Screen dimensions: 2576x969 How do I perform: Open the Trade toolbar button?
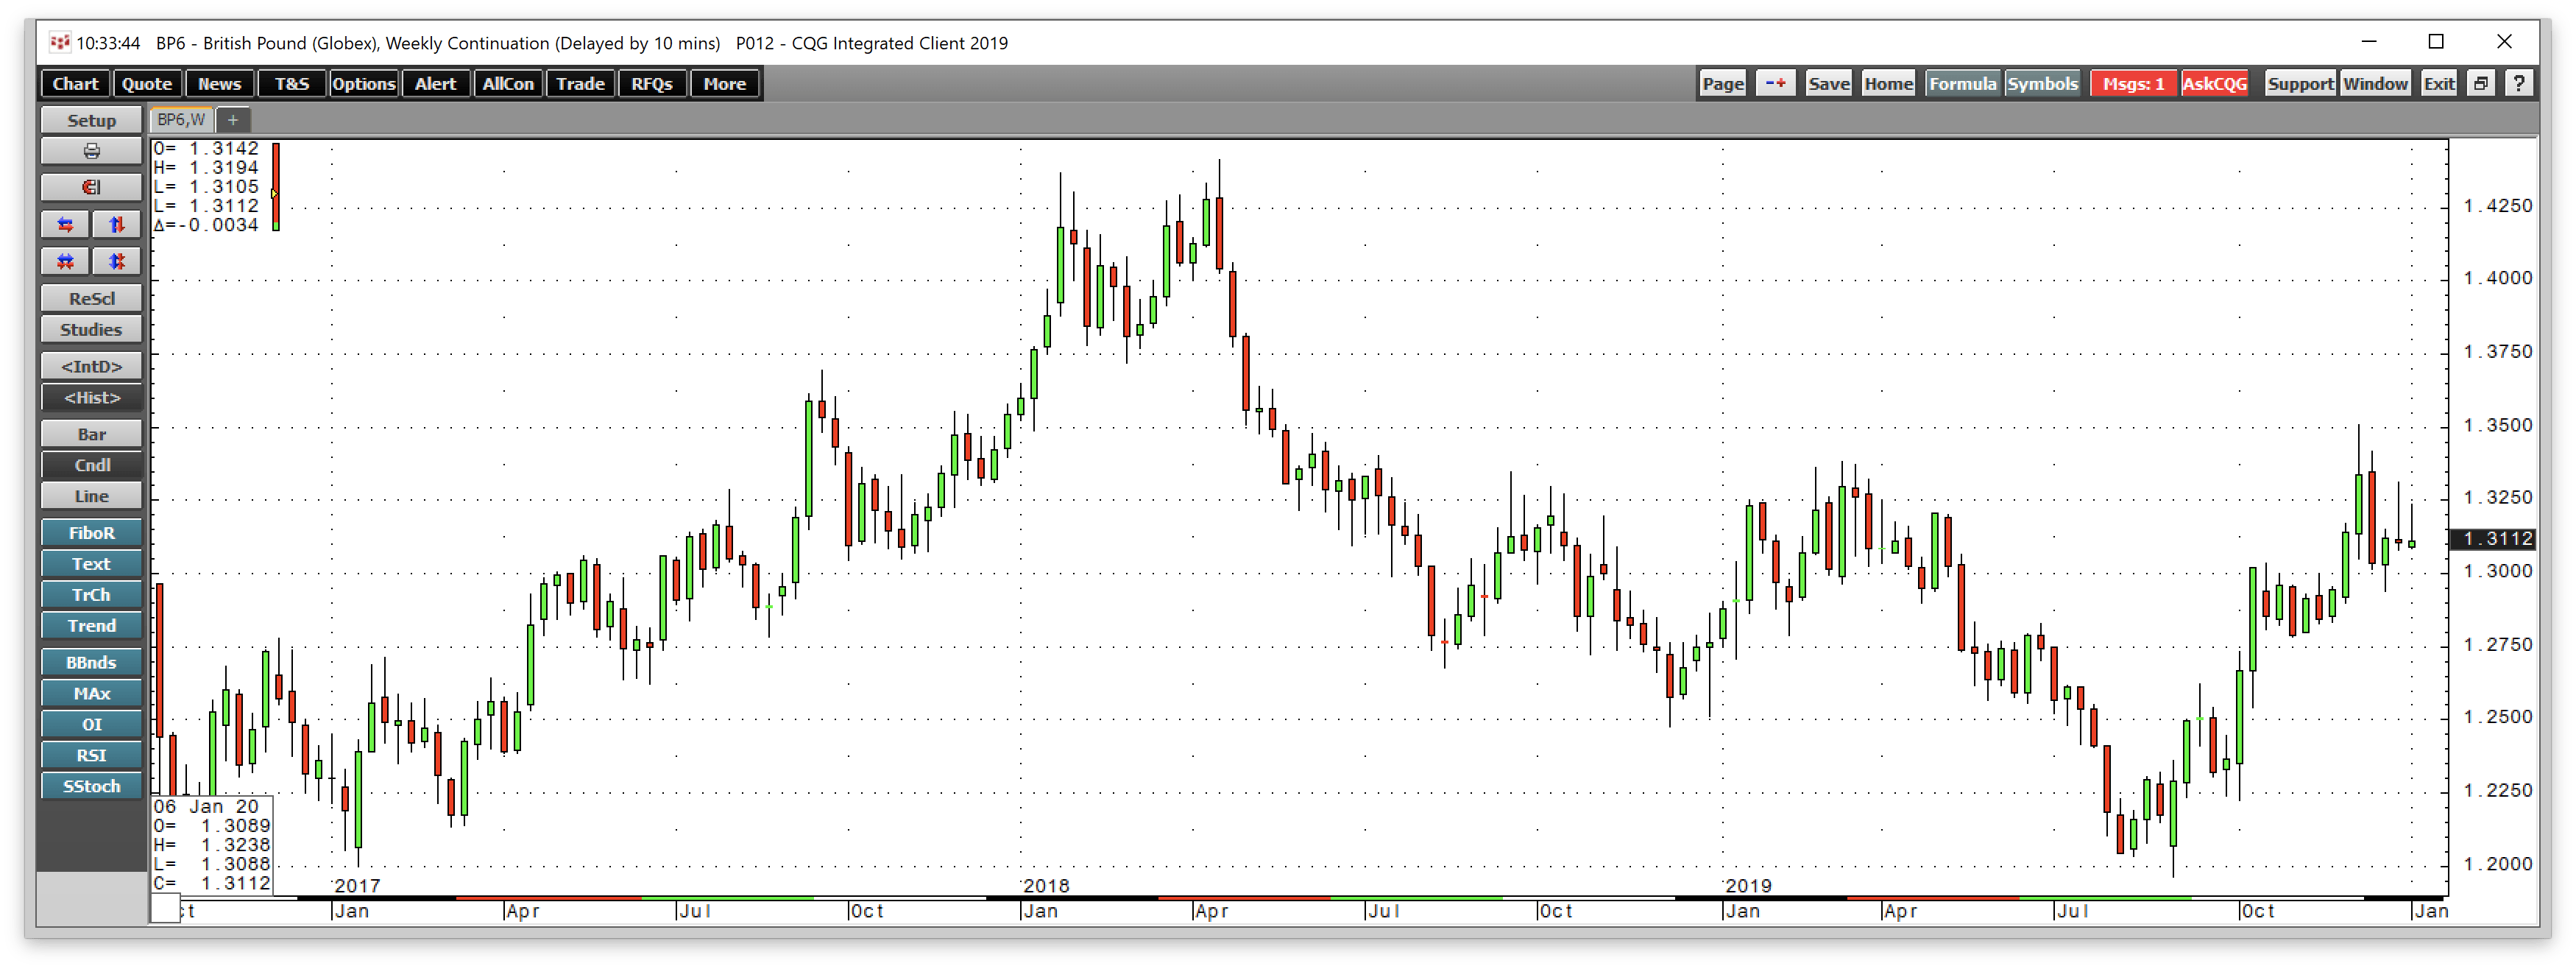click(x=580, y=84)
